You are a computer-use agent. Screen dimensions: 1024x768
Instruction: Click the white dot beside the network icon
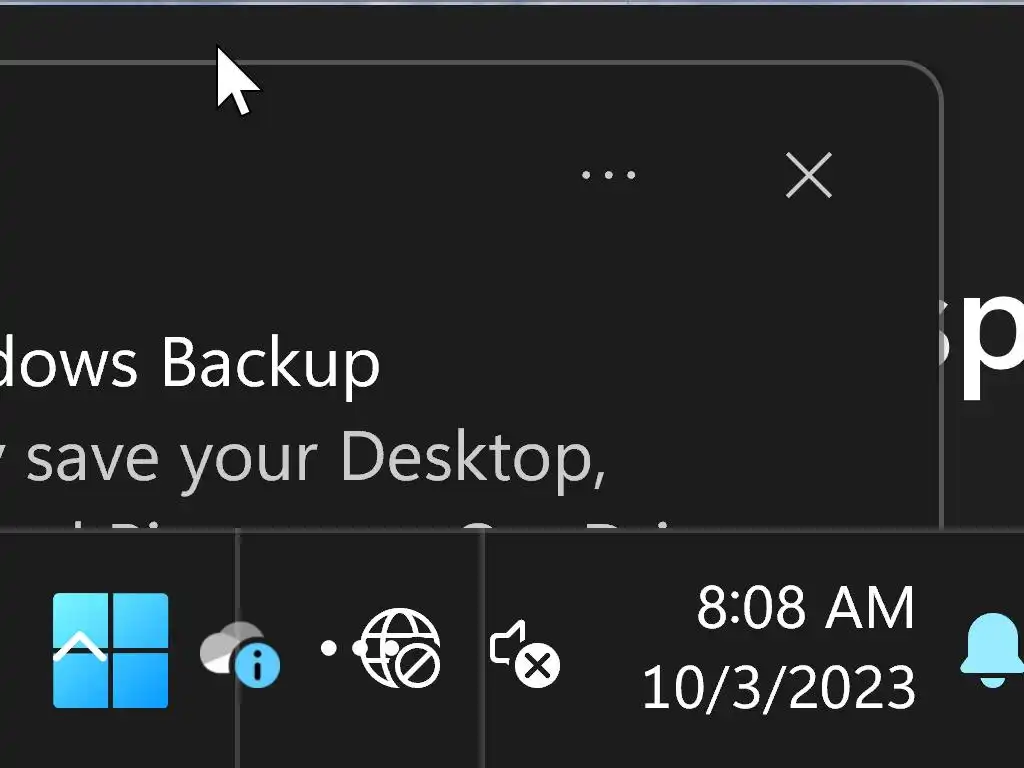click(328, 648)
